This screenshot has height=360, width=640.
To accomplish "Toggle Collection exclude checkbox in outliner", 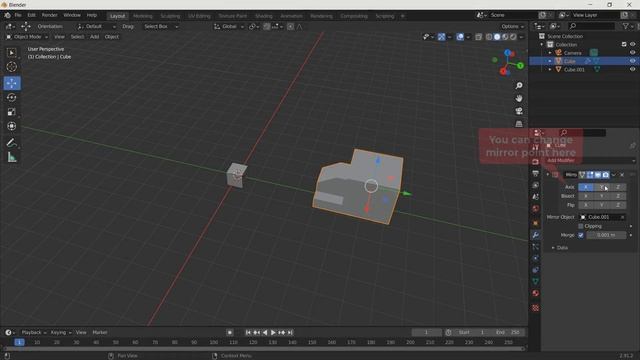I will (x=624, y=44).
